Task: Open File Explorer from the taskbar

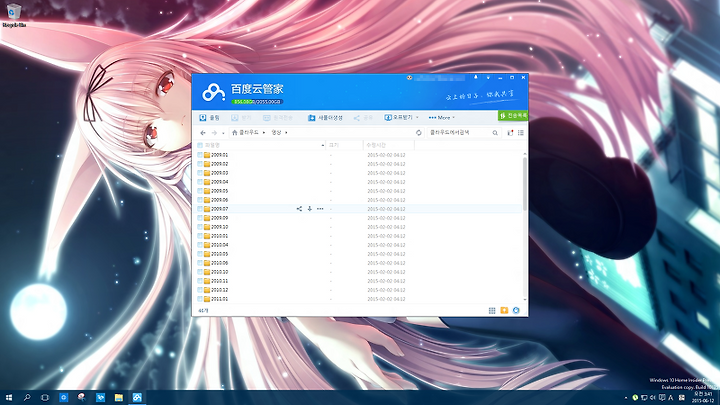Action: 118,398
